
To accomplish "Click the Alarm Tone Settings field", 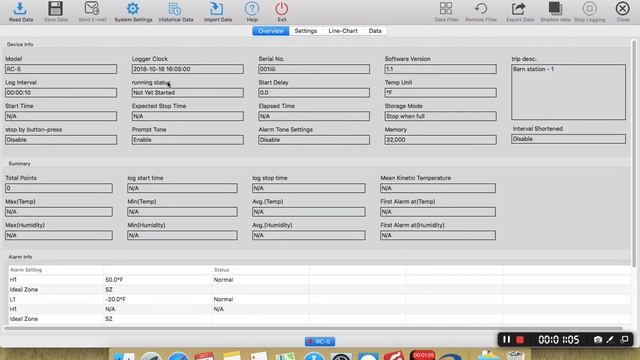I will [314, 140].
